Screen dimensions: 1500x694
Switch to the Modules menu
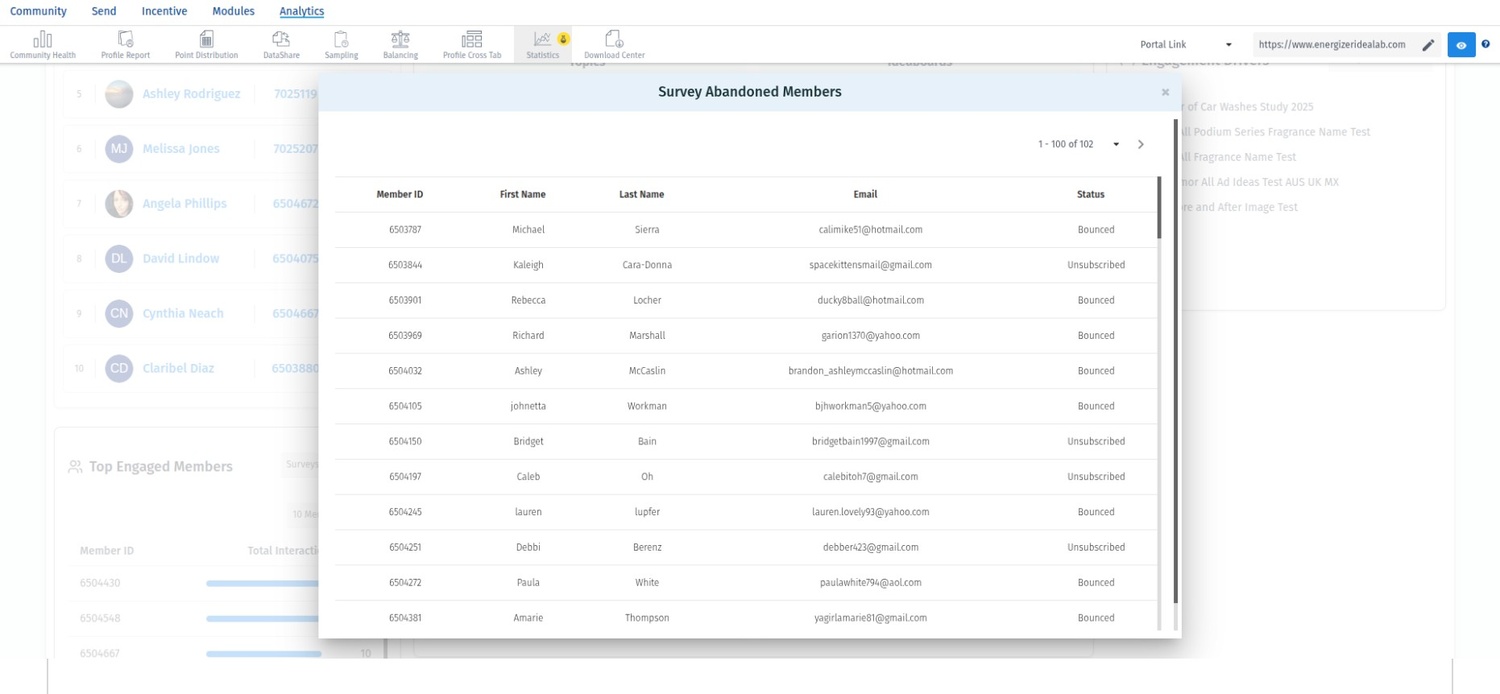(x=233, y=11)
